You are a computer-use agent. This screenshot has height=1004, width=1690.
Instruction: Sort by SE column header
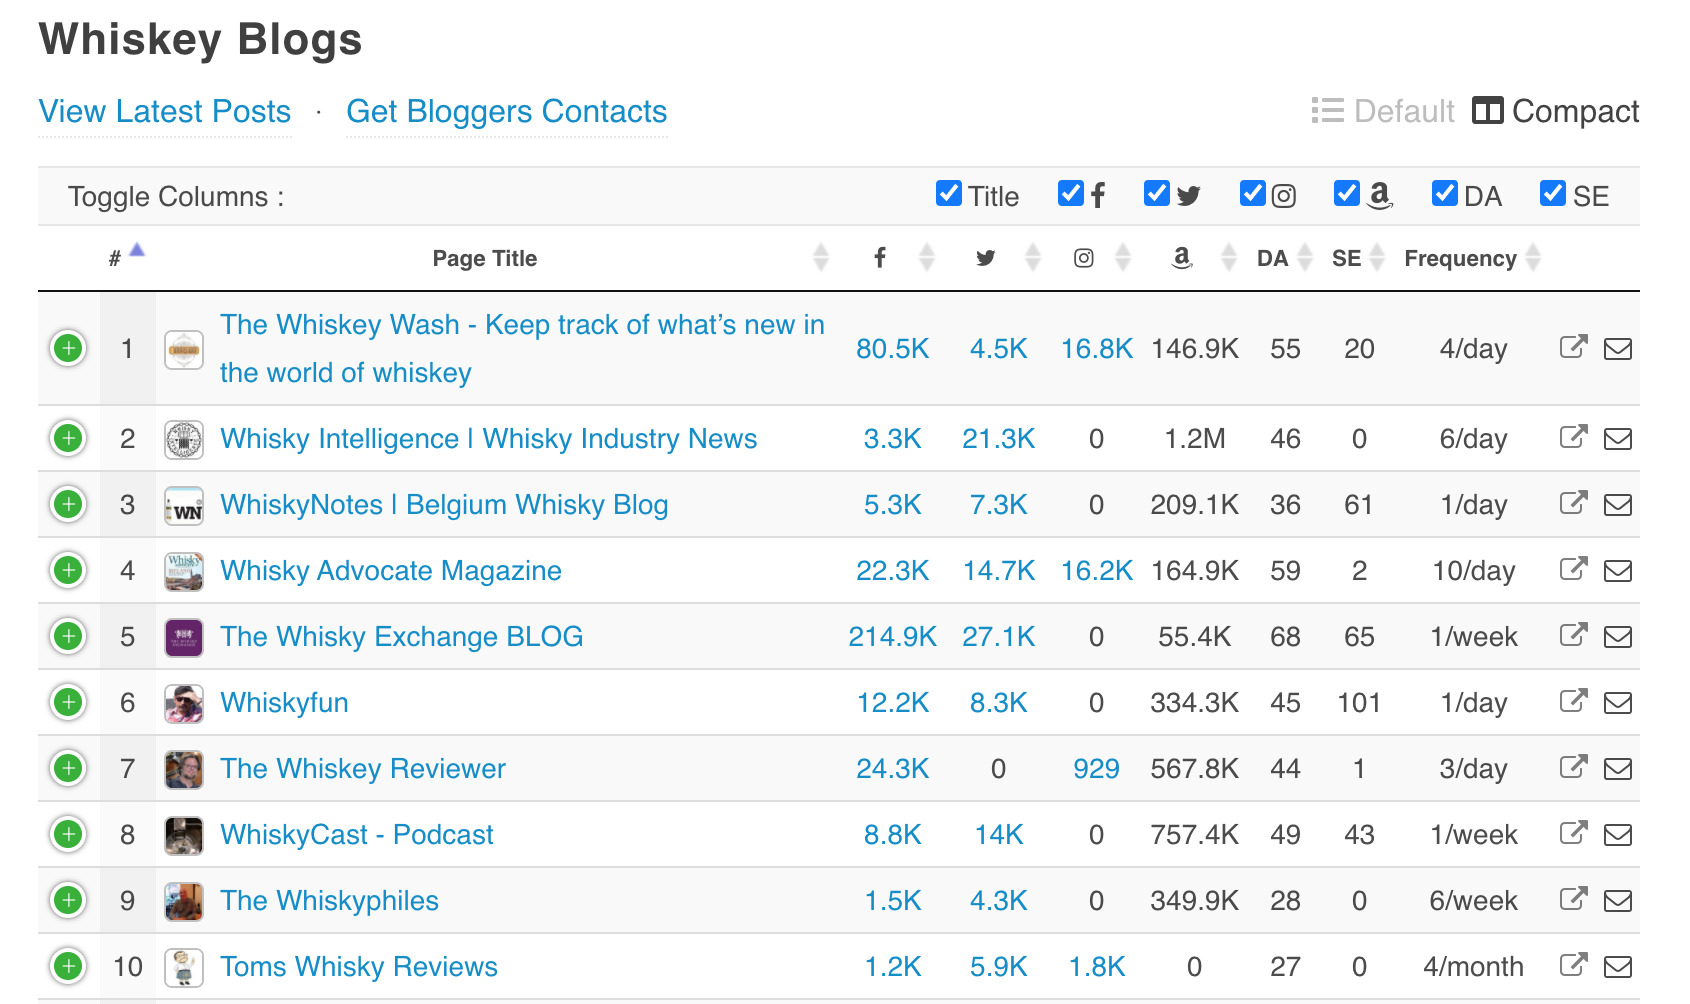click(x=1346, y=258)
